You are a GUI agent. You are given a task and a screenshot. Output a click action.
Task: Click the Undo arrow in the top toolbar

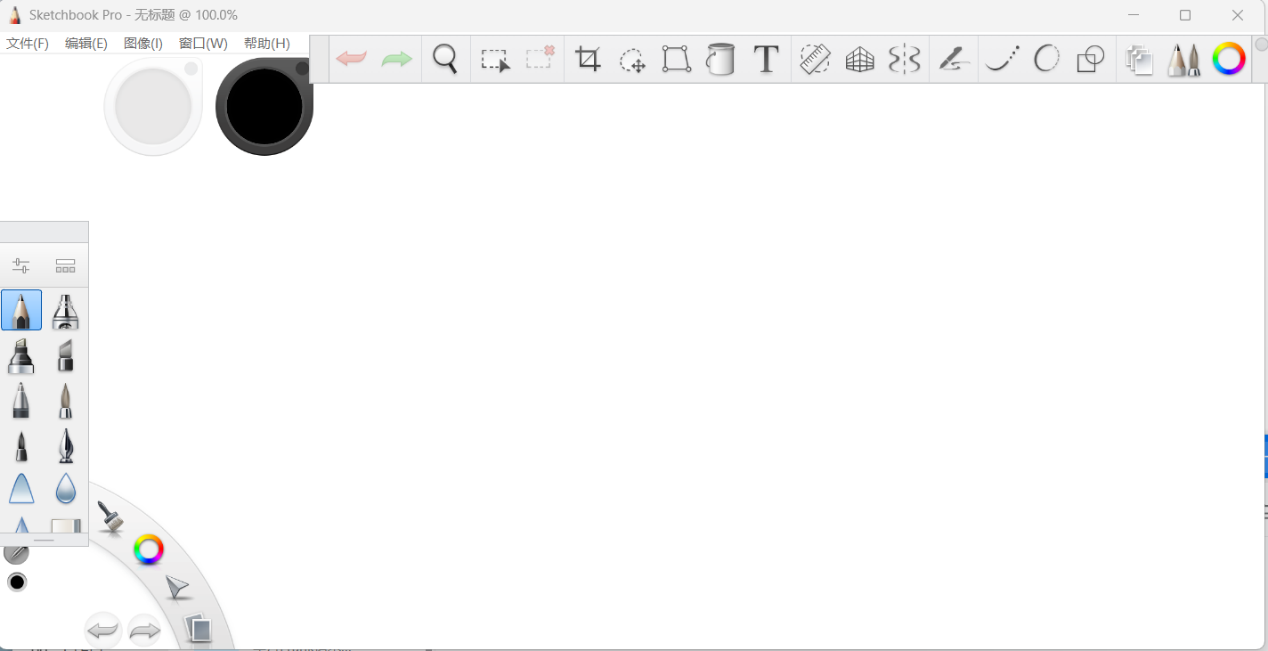(x=351, y=59)
